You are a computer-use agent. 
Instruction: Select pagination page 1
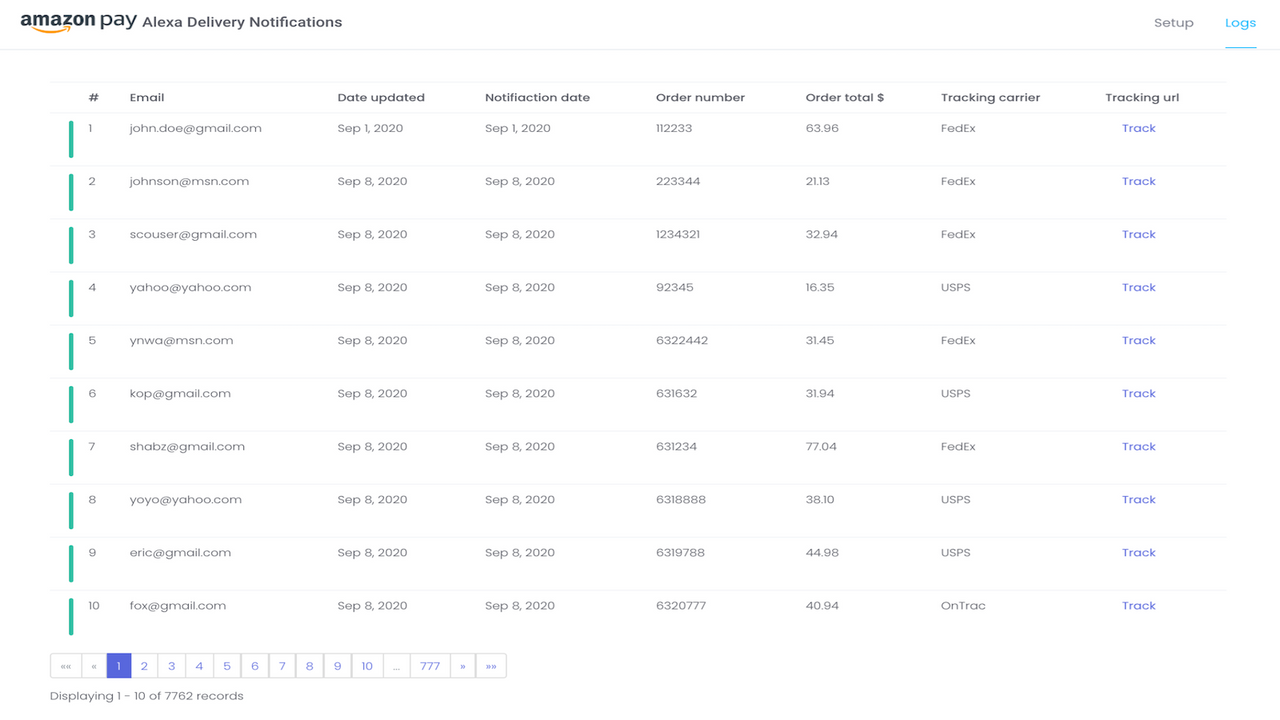119,666
